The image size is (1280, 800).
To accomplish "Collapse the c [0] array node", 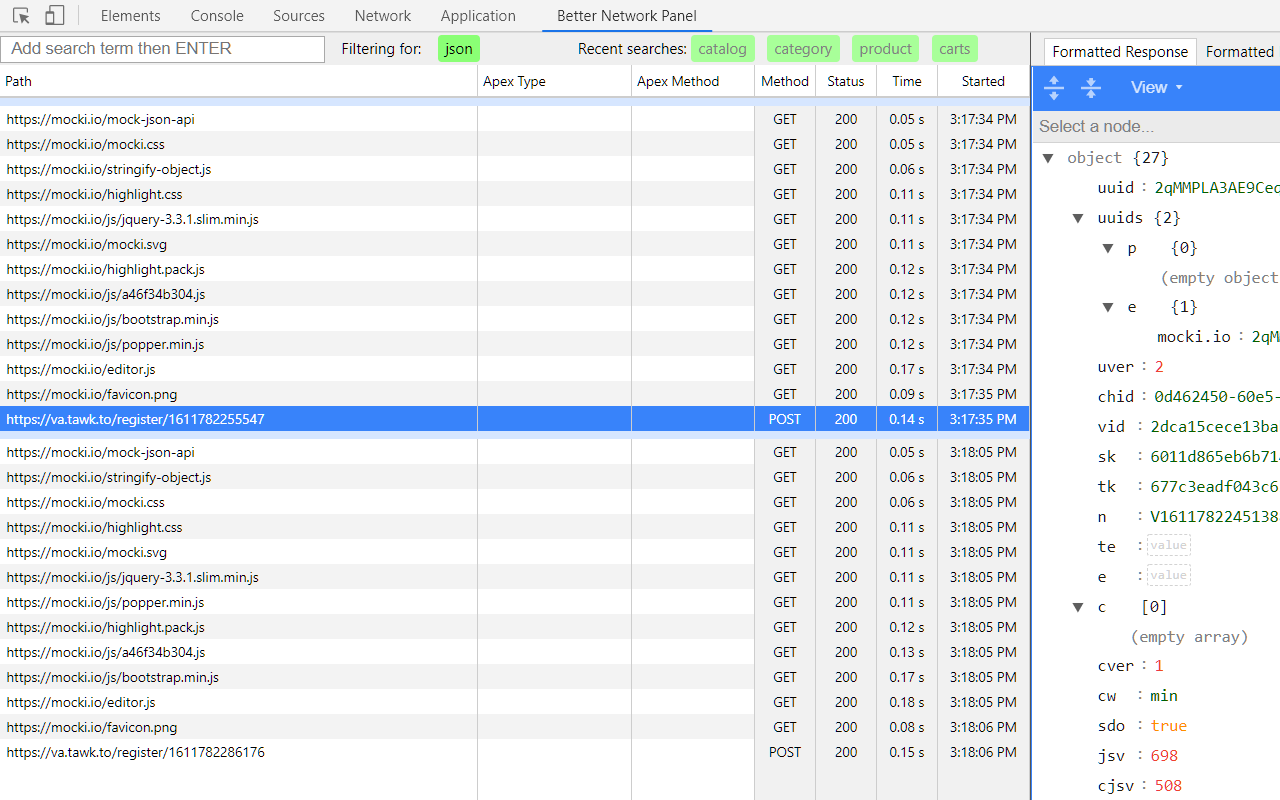I will (x=1078, y=607).
